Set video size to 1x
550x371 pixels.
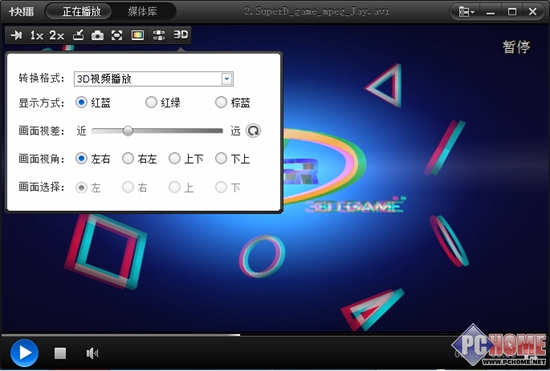pyautogui.click(x=36, y=35)
